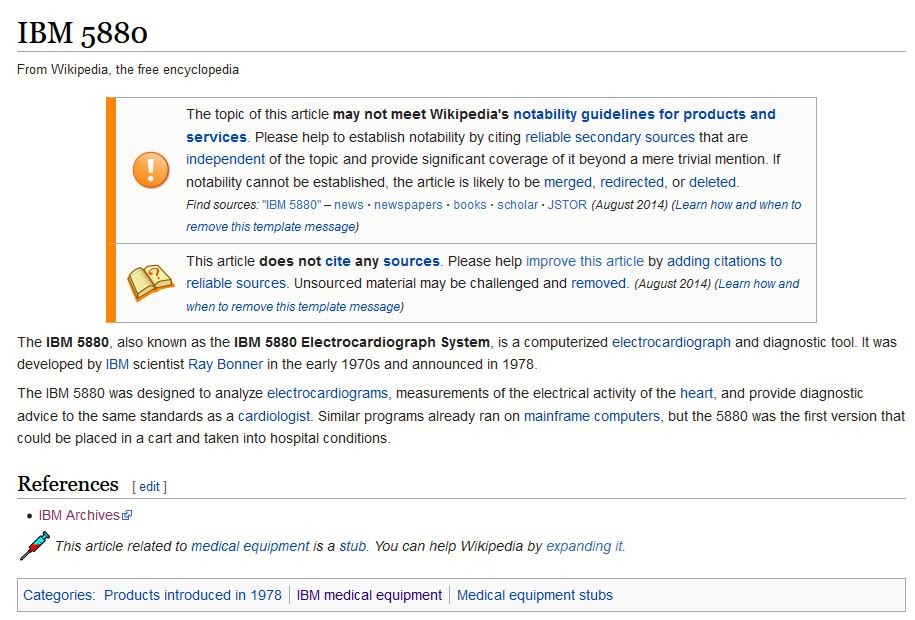Click the news find-sources link
The height and width of the screenshot is (620, 915).
pos(349,205)
